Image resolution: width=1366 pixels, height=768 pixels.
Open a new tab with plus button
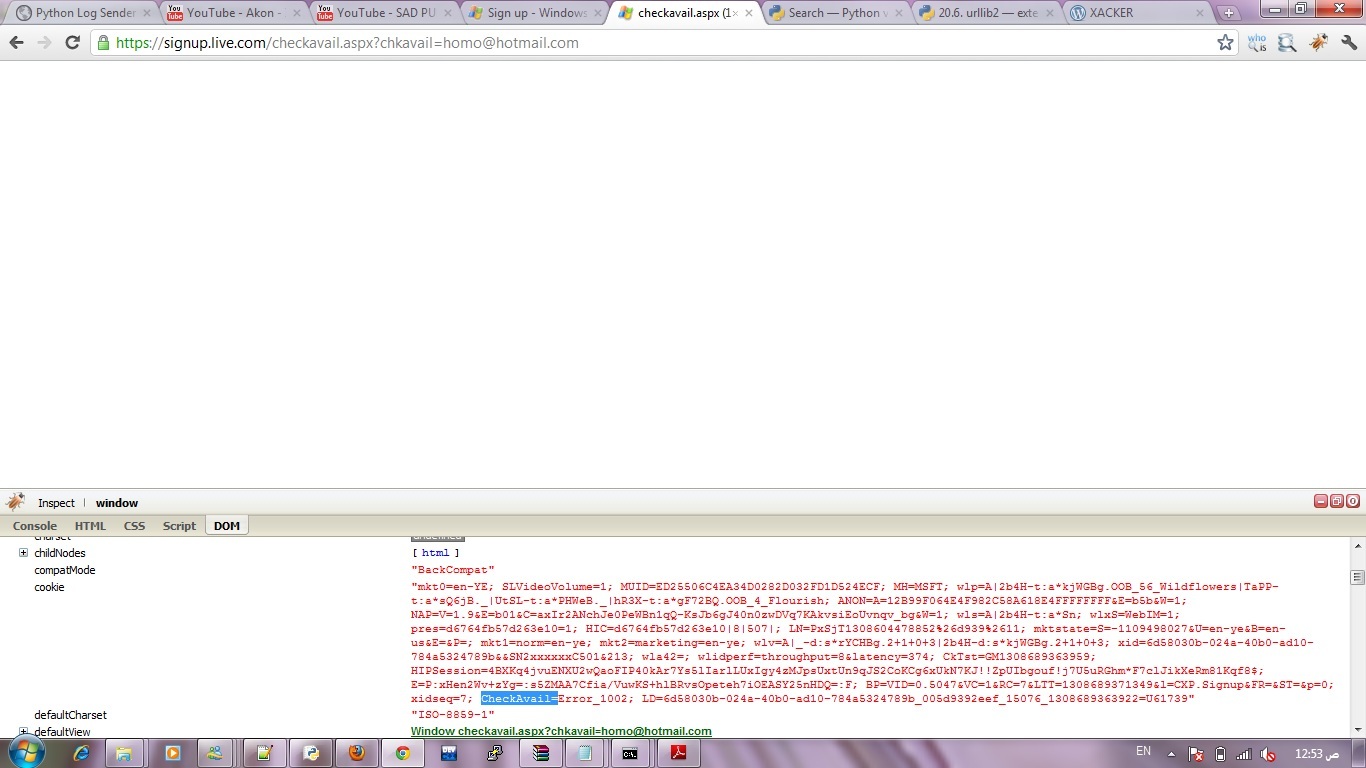(1228, 13)
